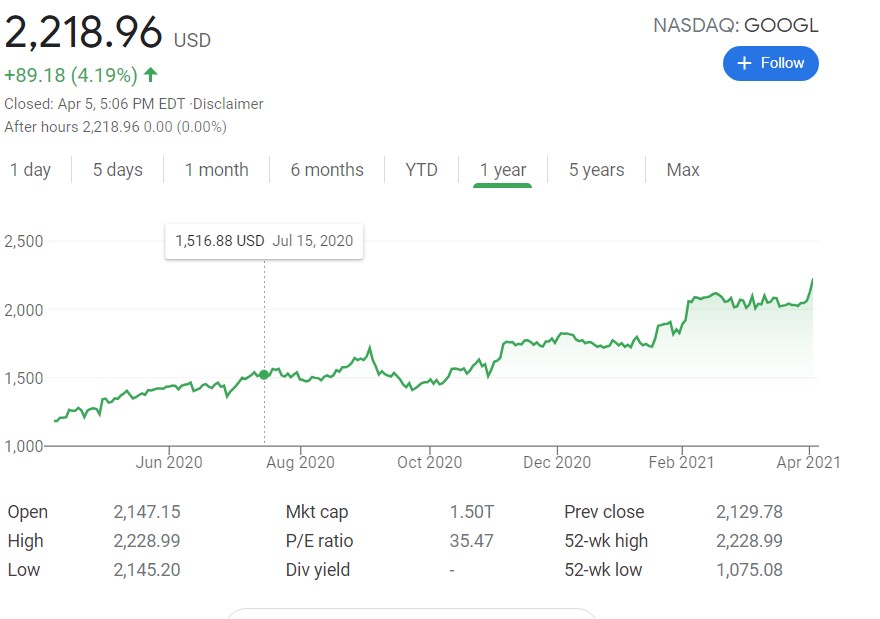The height and width of the screenshot is (619, 880).
Task: Click the green up arrow icon
Action: point(151,74)
